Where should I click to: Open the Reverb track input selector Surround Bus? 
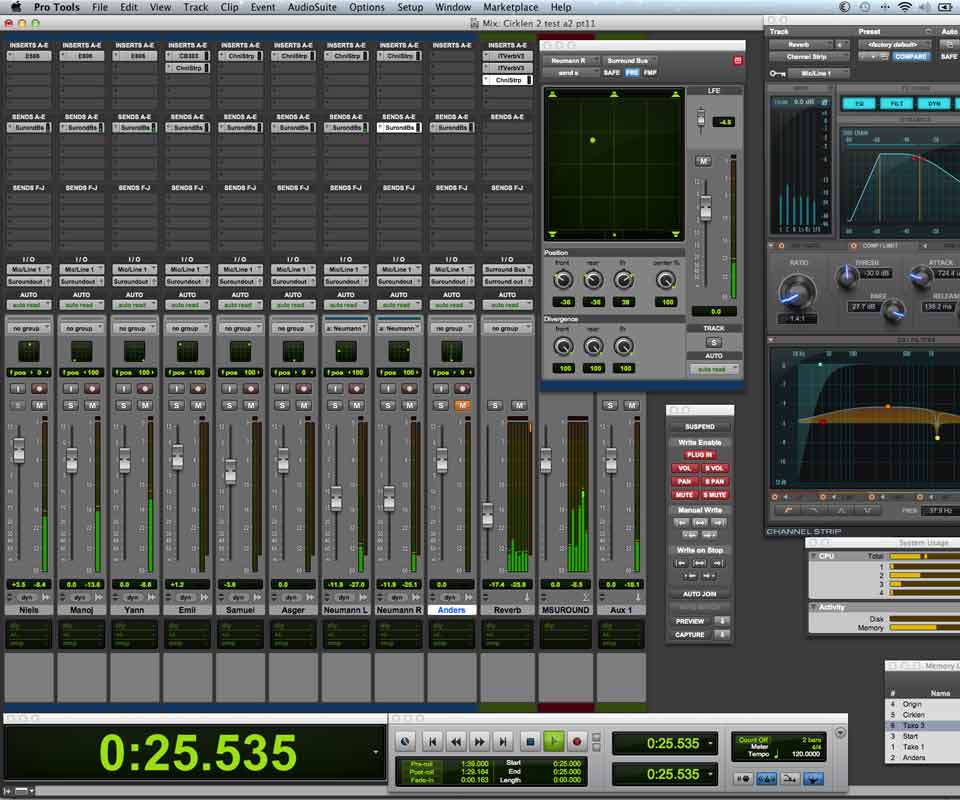[507, 269]
